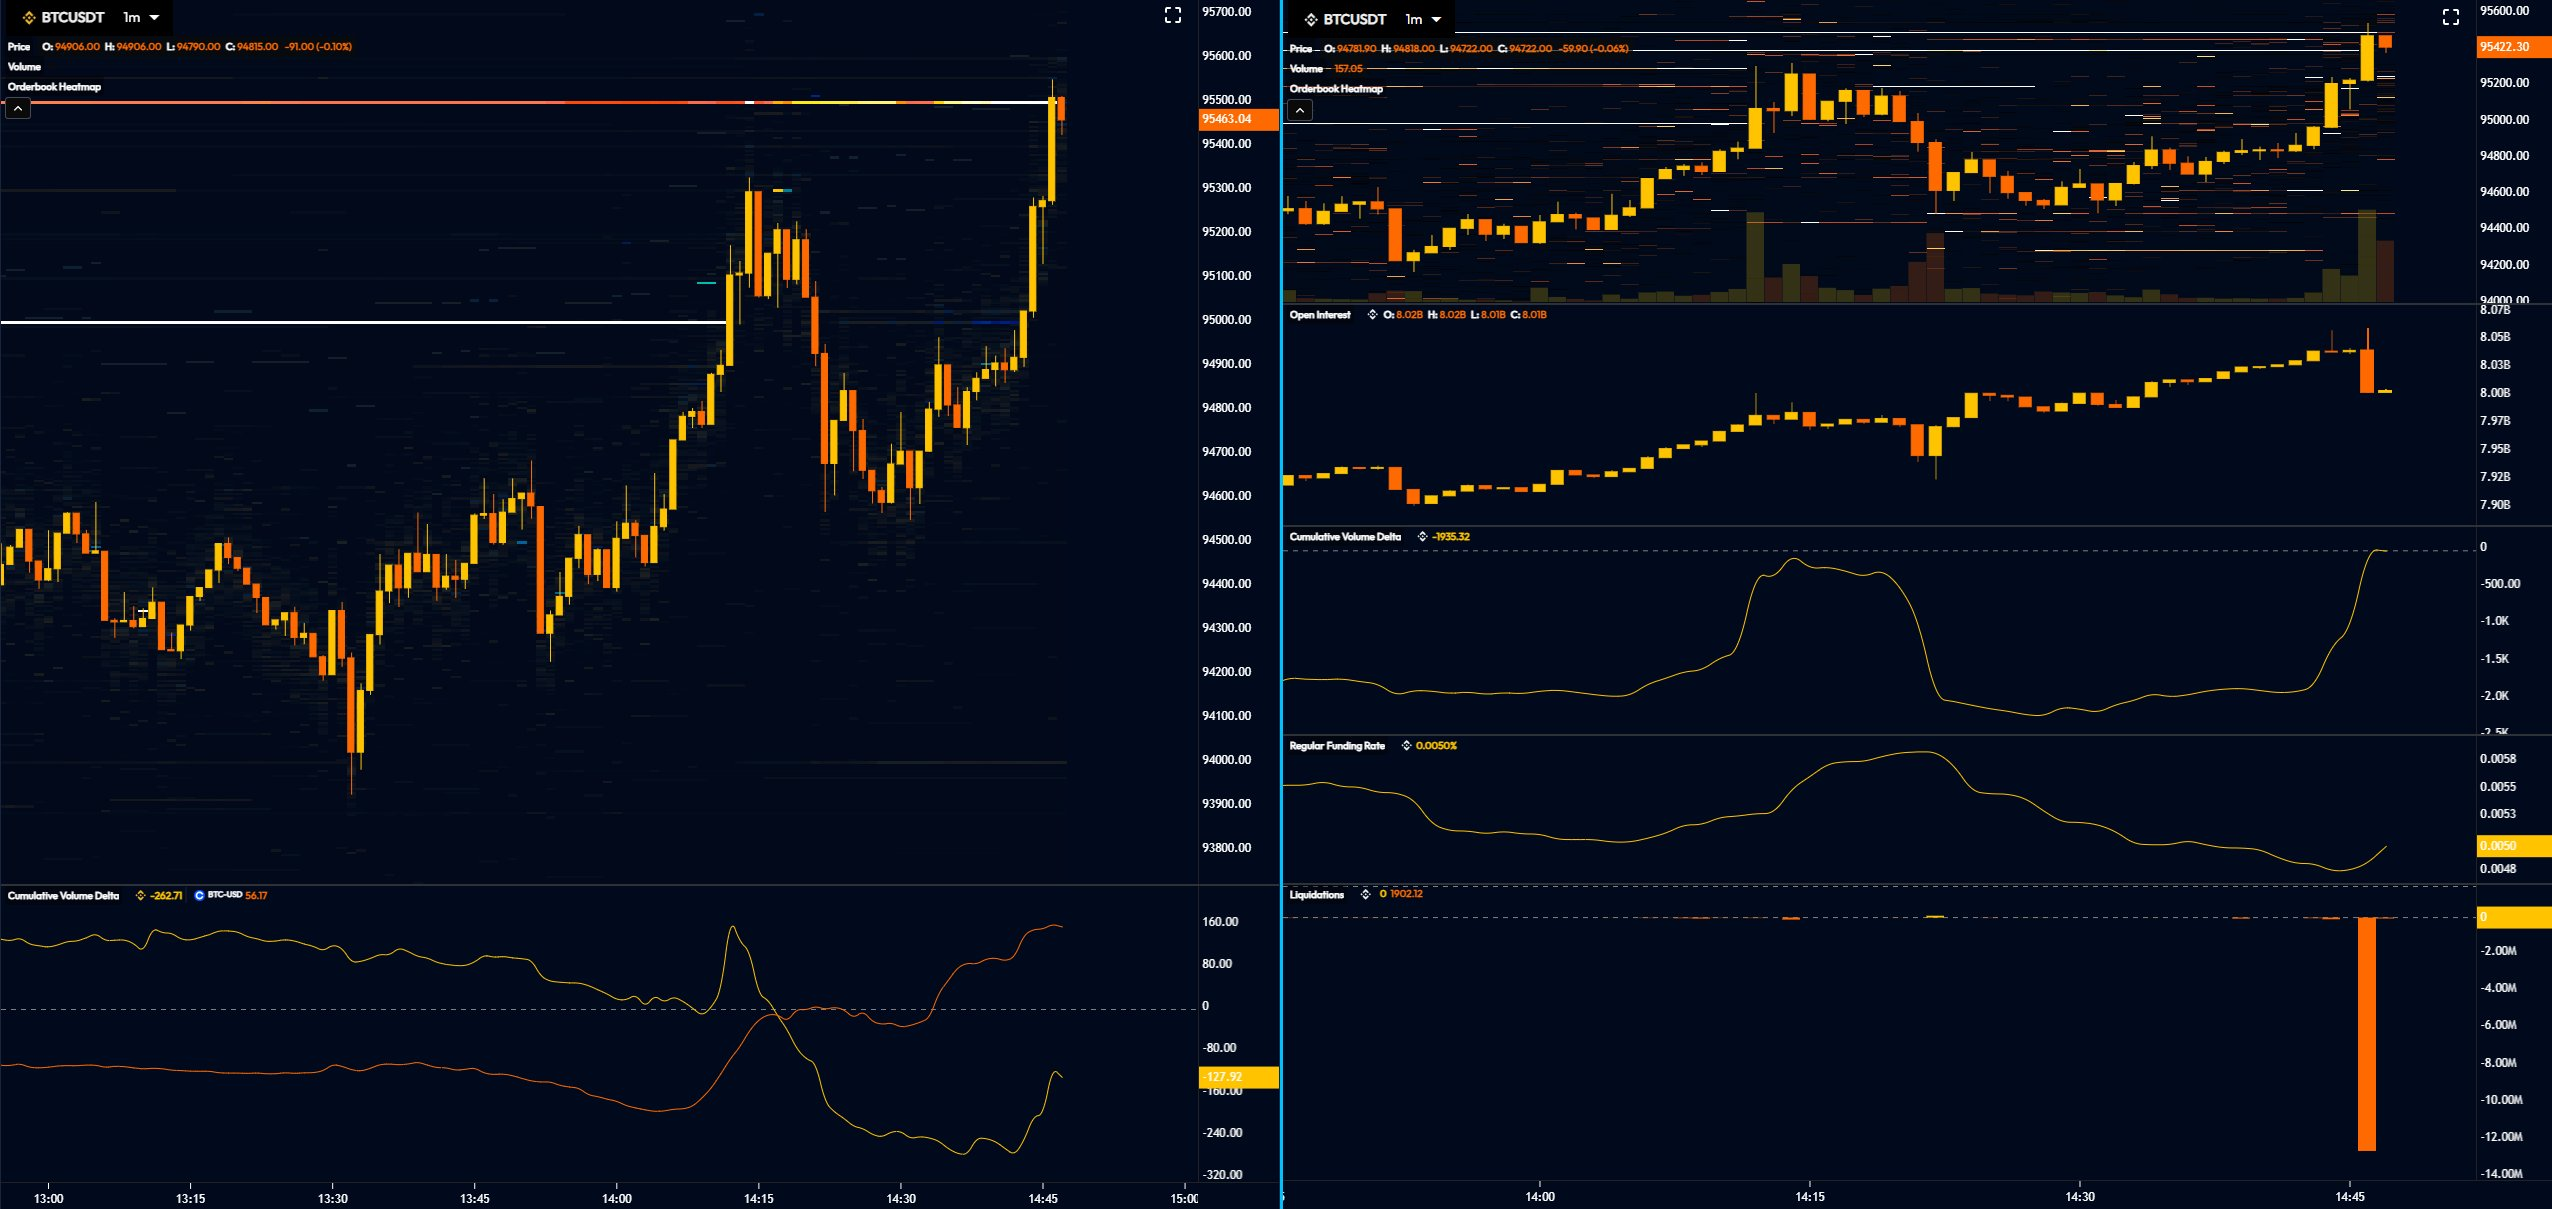The width and height of the screenshot is (2552, 1209).
Task: Open the left chart 1m timeframe dropdown
Action: [x=141, y=18]
